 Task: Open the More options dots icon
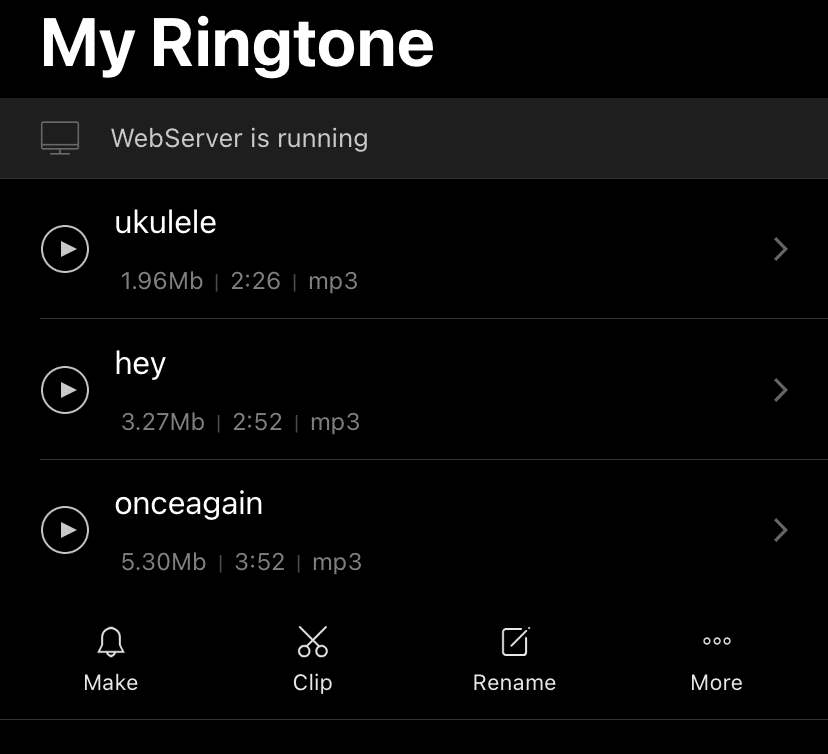717,641
